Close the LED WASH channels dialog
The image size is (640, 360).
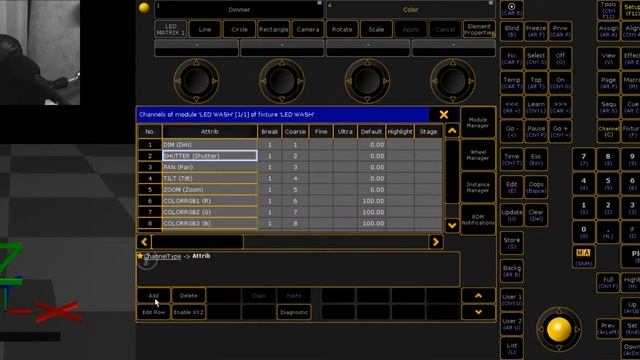444,115
